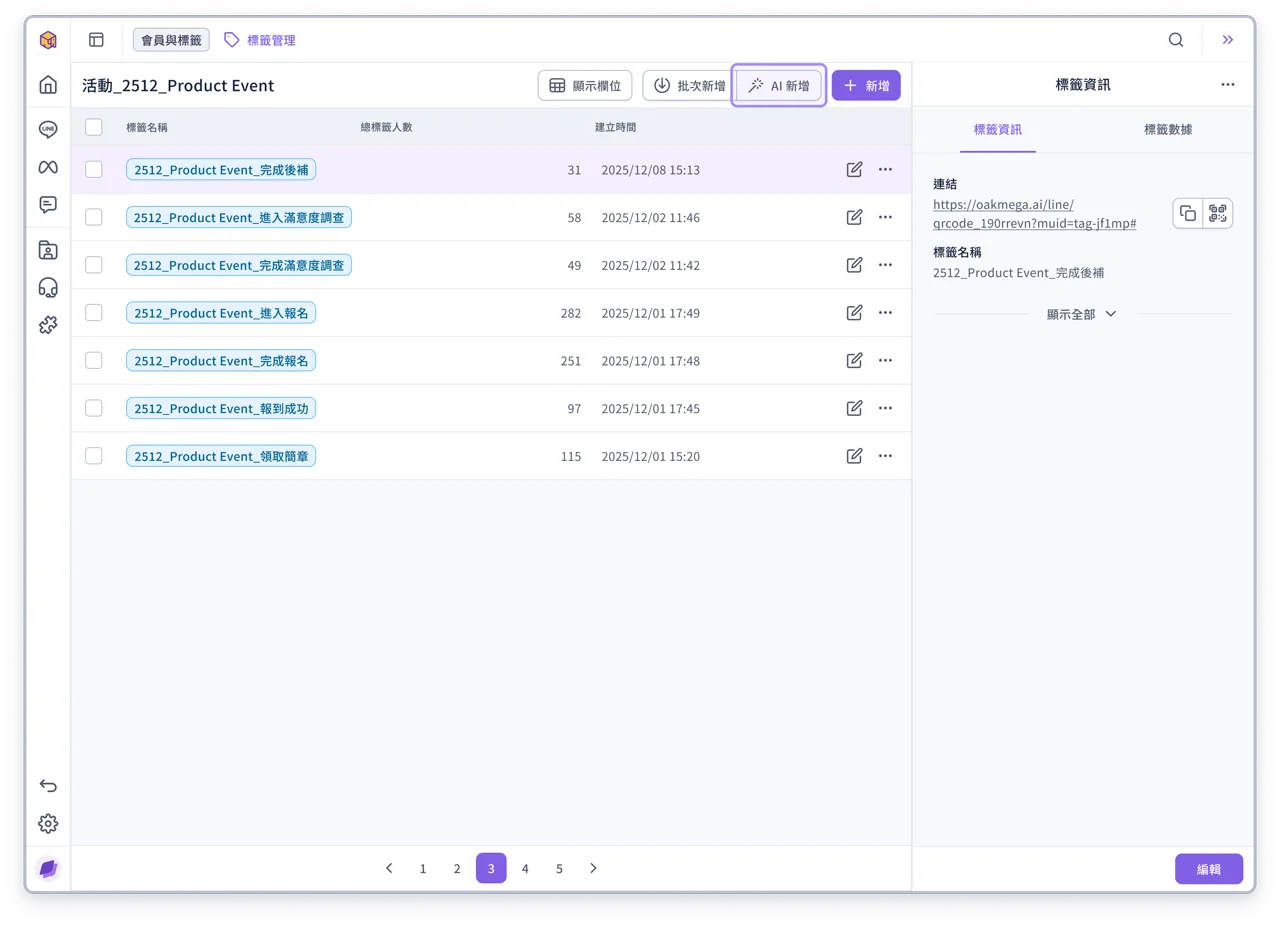Open the puzzle-piece extensions icon

[48, 324]
